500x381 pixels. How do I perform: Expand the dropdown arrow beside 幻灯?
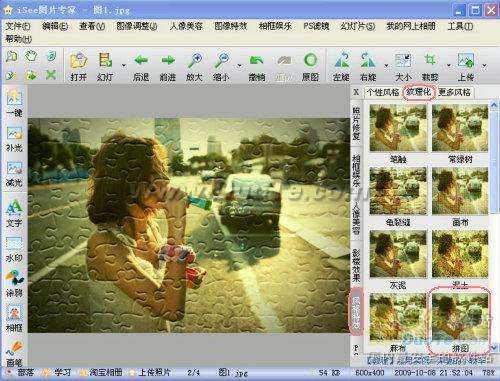tap(124, 65)
